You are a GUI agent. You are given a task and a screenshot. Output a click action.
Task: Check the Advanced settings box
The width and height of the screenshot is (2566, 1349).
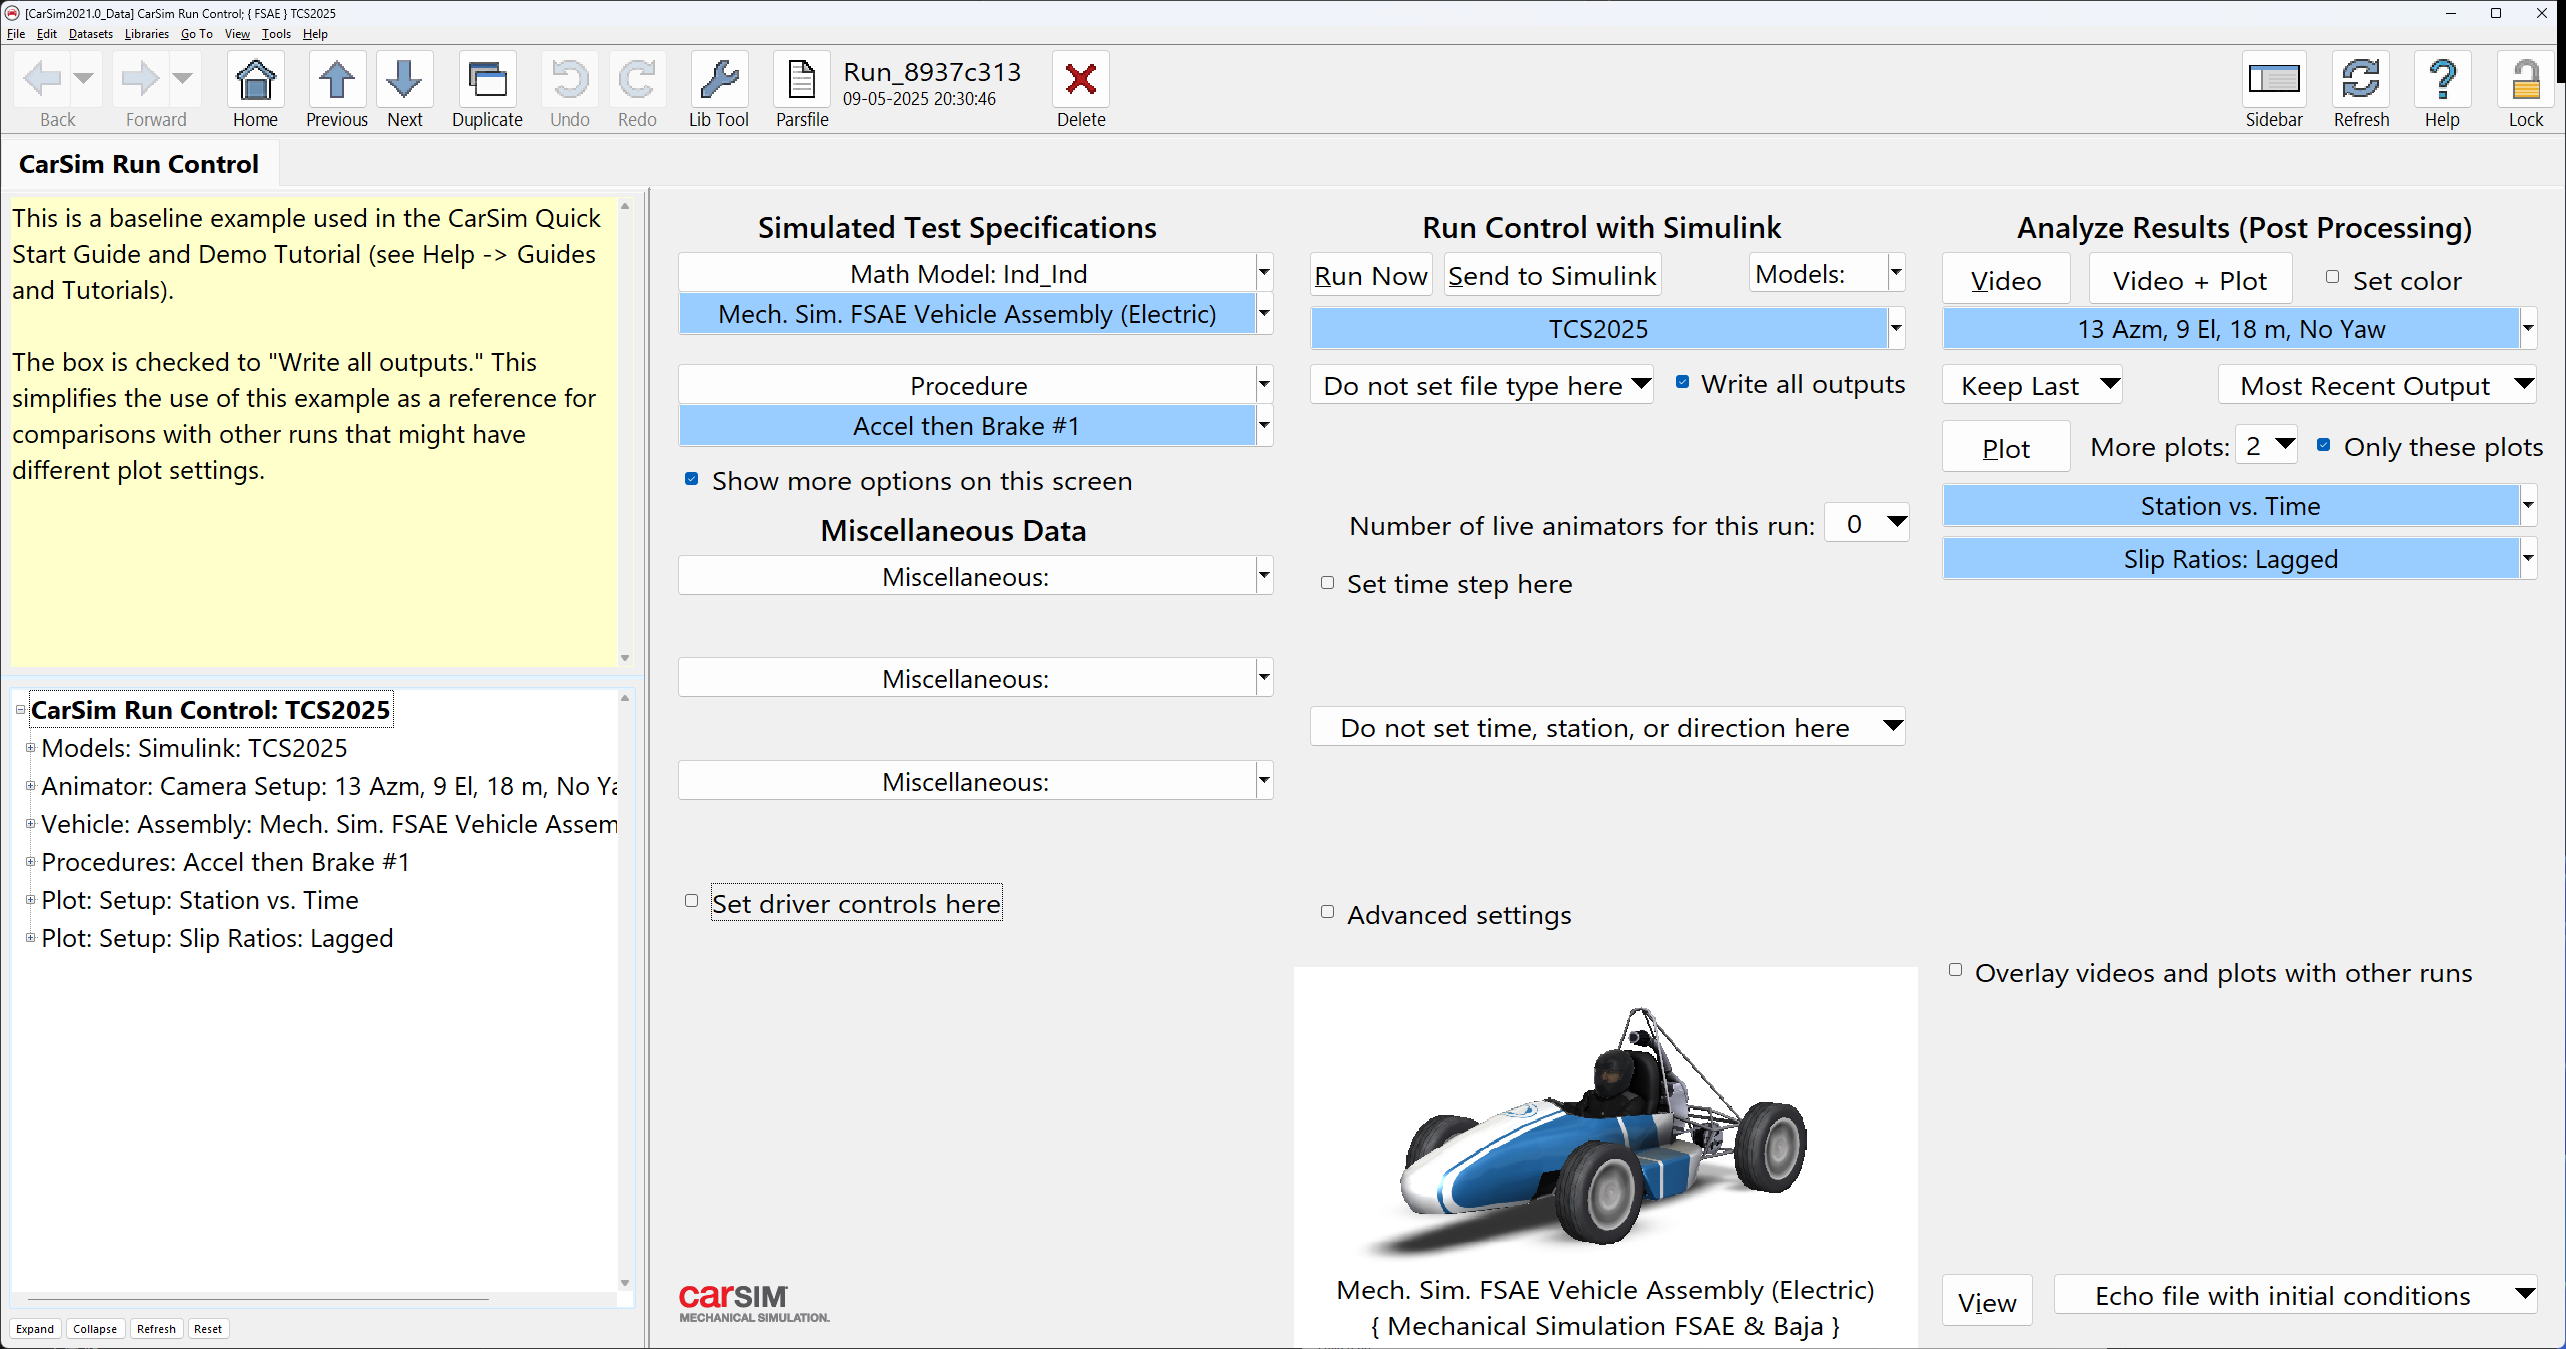click(x=1327, y=912)
